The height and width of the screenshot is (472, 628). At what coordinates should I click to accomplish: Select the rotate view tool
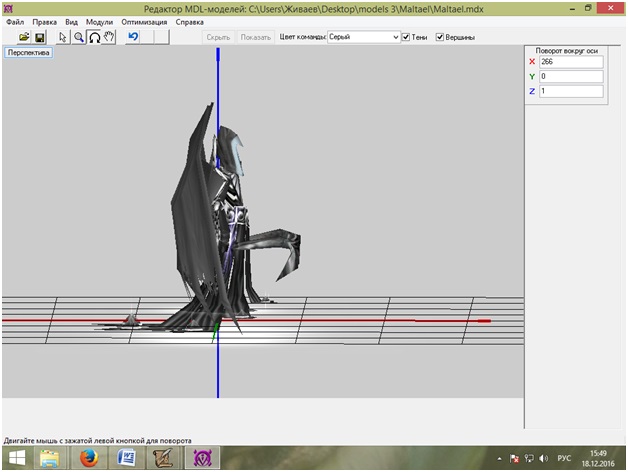94,37
